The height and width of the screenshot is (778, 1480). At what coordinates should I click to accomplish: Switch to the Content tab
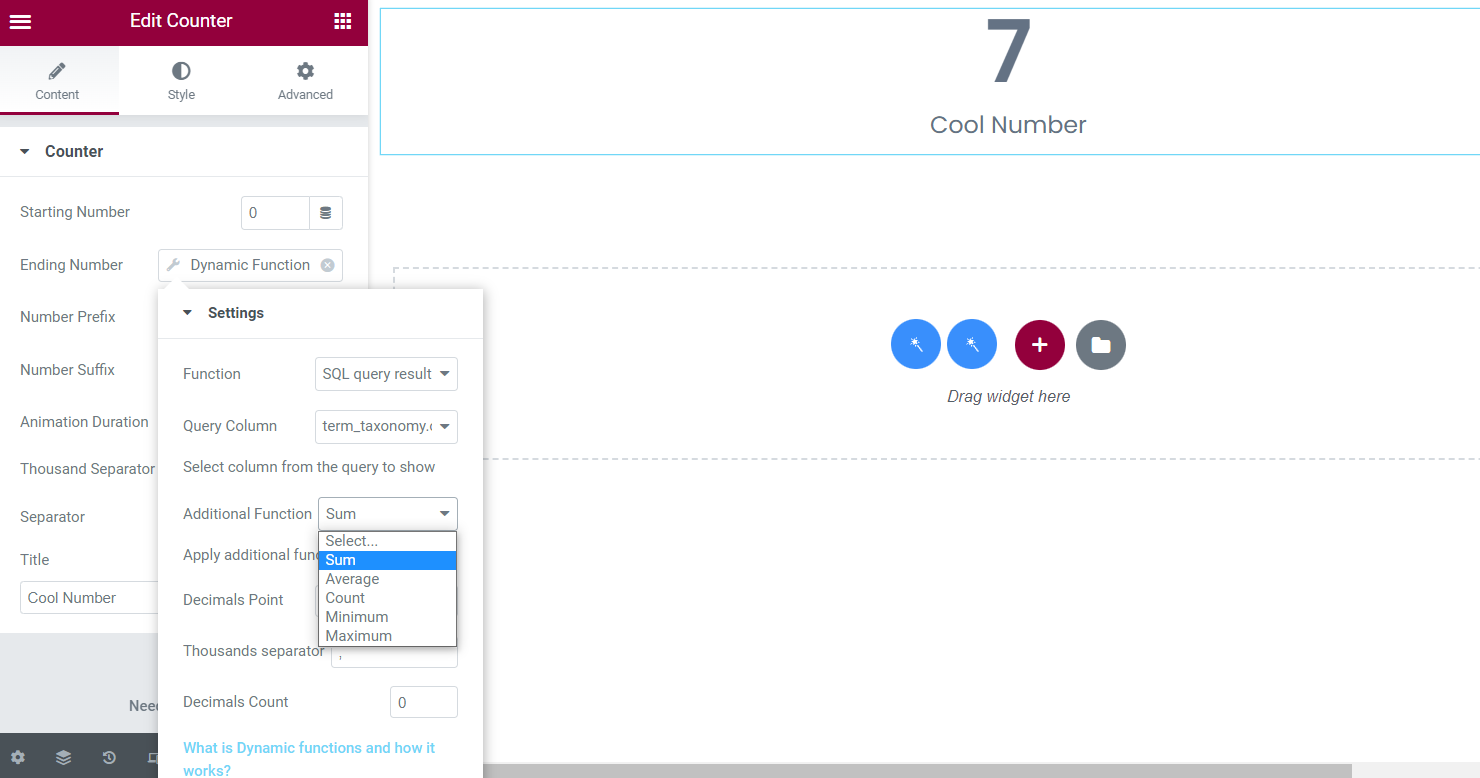click(x=58, y=80)
